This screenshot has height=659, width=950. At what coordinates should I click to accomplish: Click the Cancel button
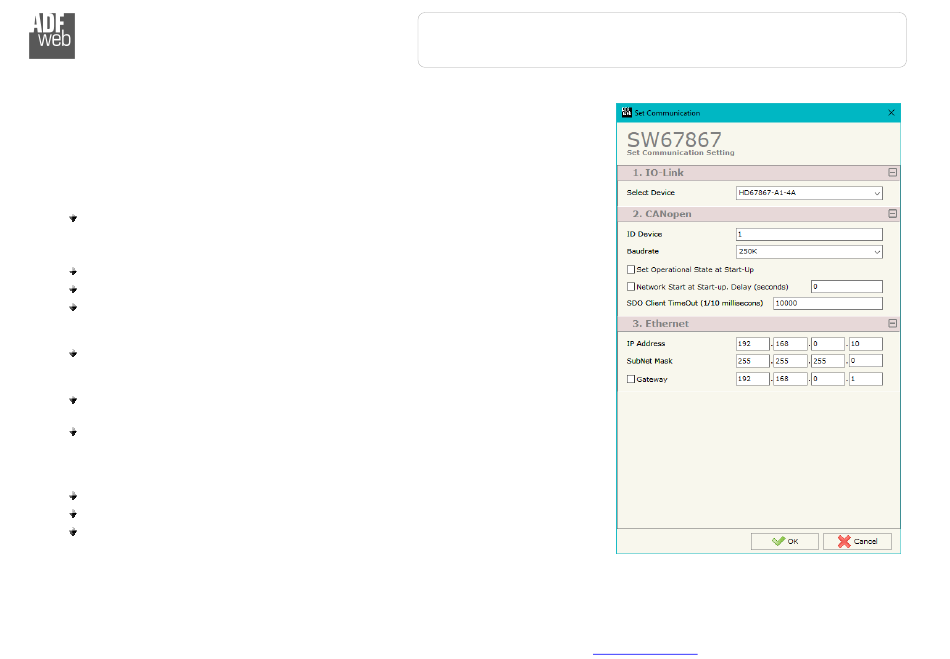(857, 541)
